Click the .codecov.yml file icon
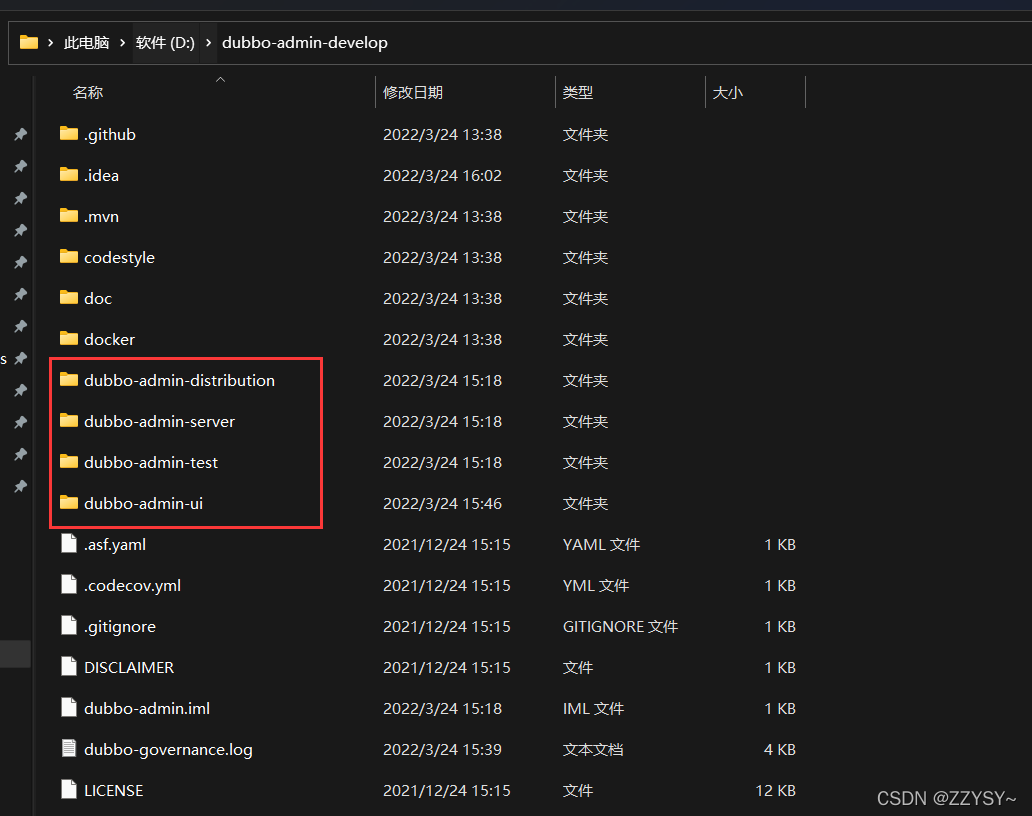This screenshot has width=1032, height=816. (68, 584)
